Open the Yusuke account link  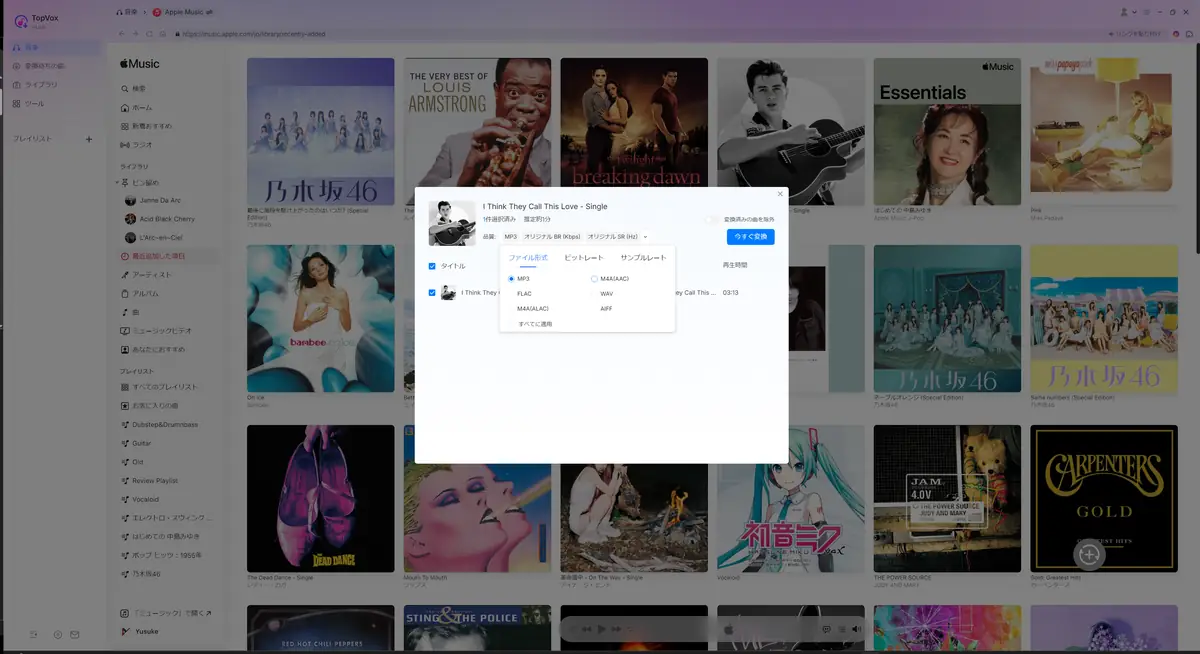coord(139,631)
